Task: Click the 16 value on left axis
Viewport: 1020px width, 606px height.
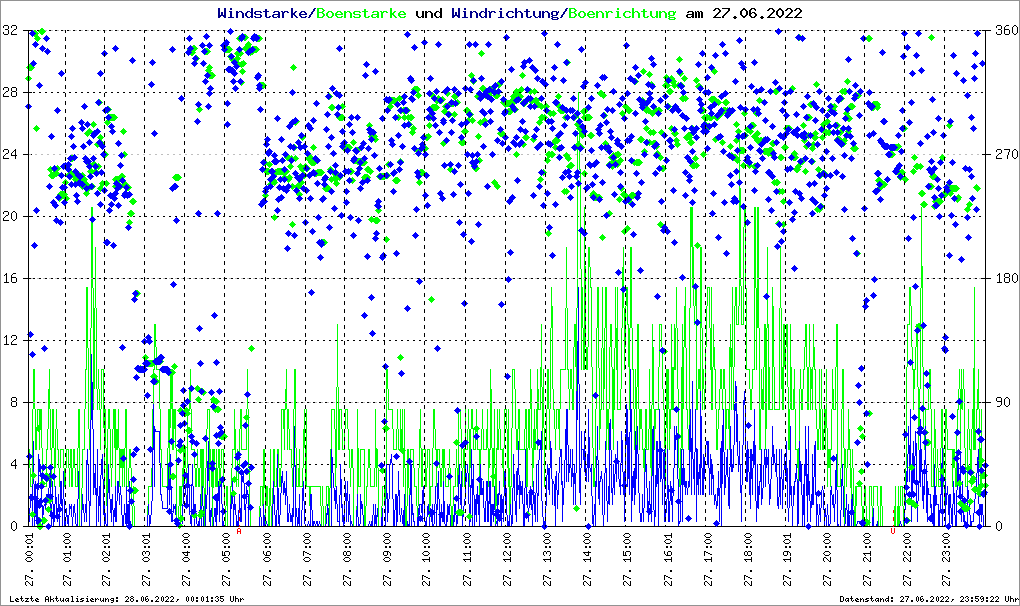Action: point(10,278)
